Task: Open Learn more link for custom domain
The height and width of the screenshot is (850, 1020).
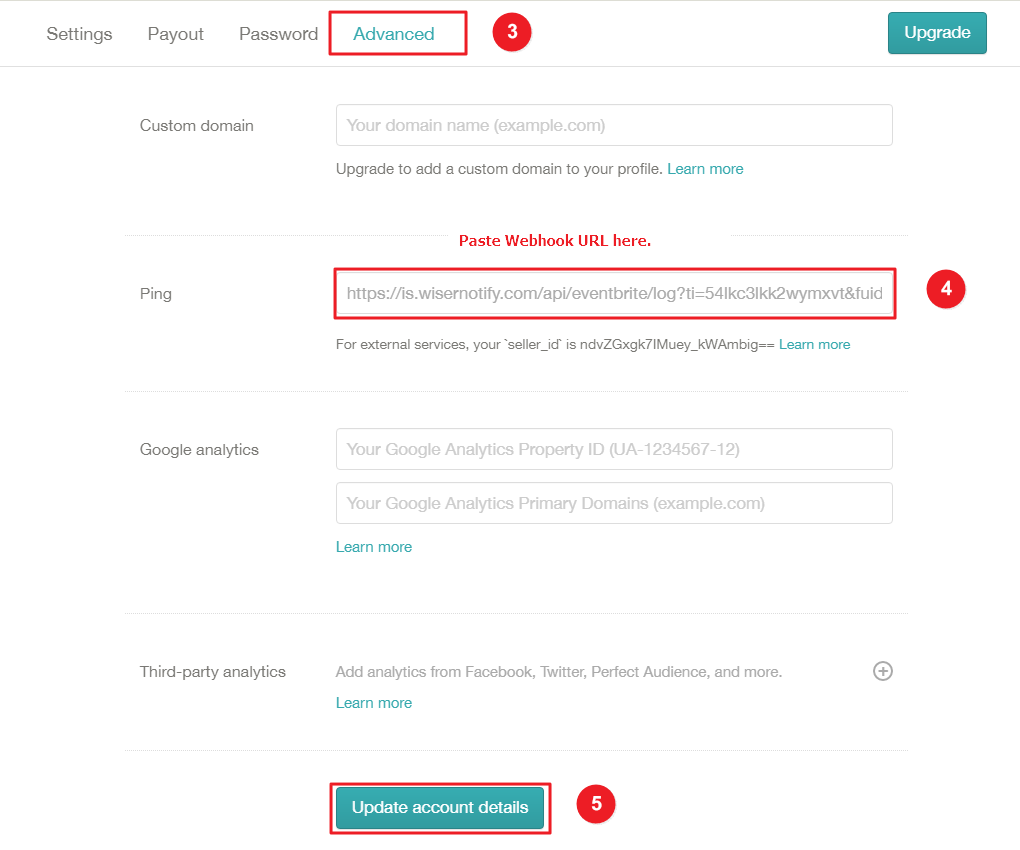Action: coord(705,169)
